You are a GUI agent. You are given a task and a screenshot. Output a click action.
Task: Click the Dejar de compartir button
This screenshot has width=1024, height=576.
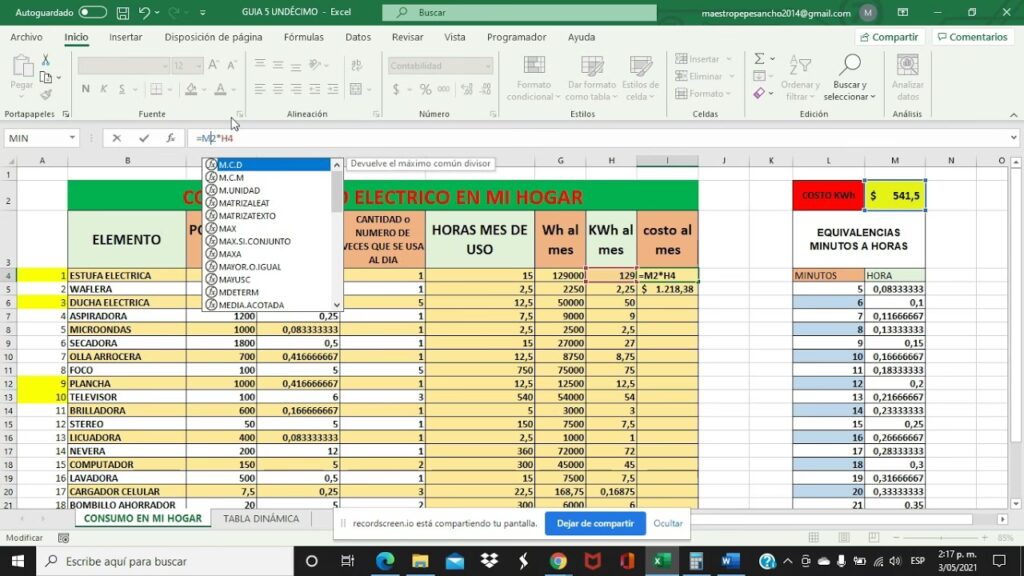pos(594,523)
